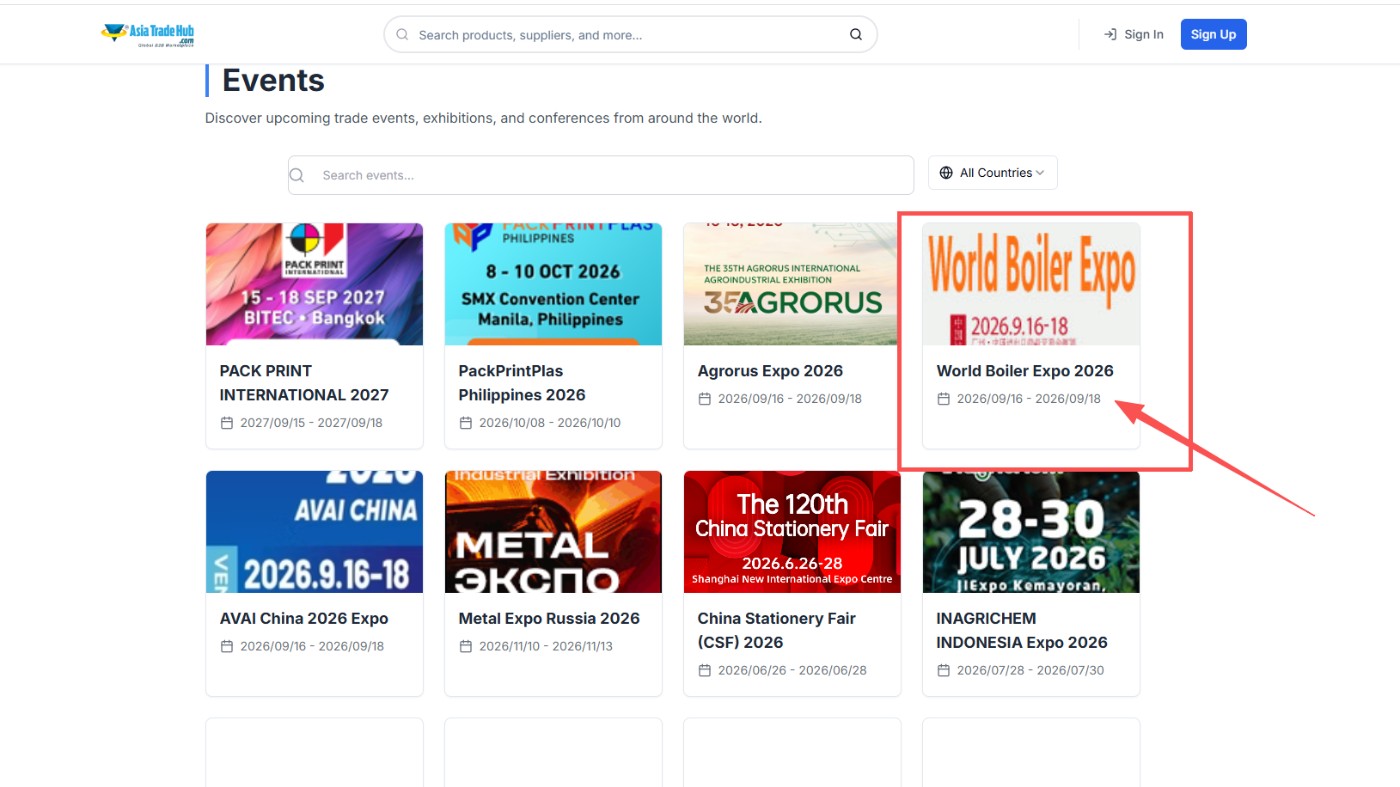Click the Sign In link
1400x787 pixels.
pyautogui.click(x=1134, y=35)
